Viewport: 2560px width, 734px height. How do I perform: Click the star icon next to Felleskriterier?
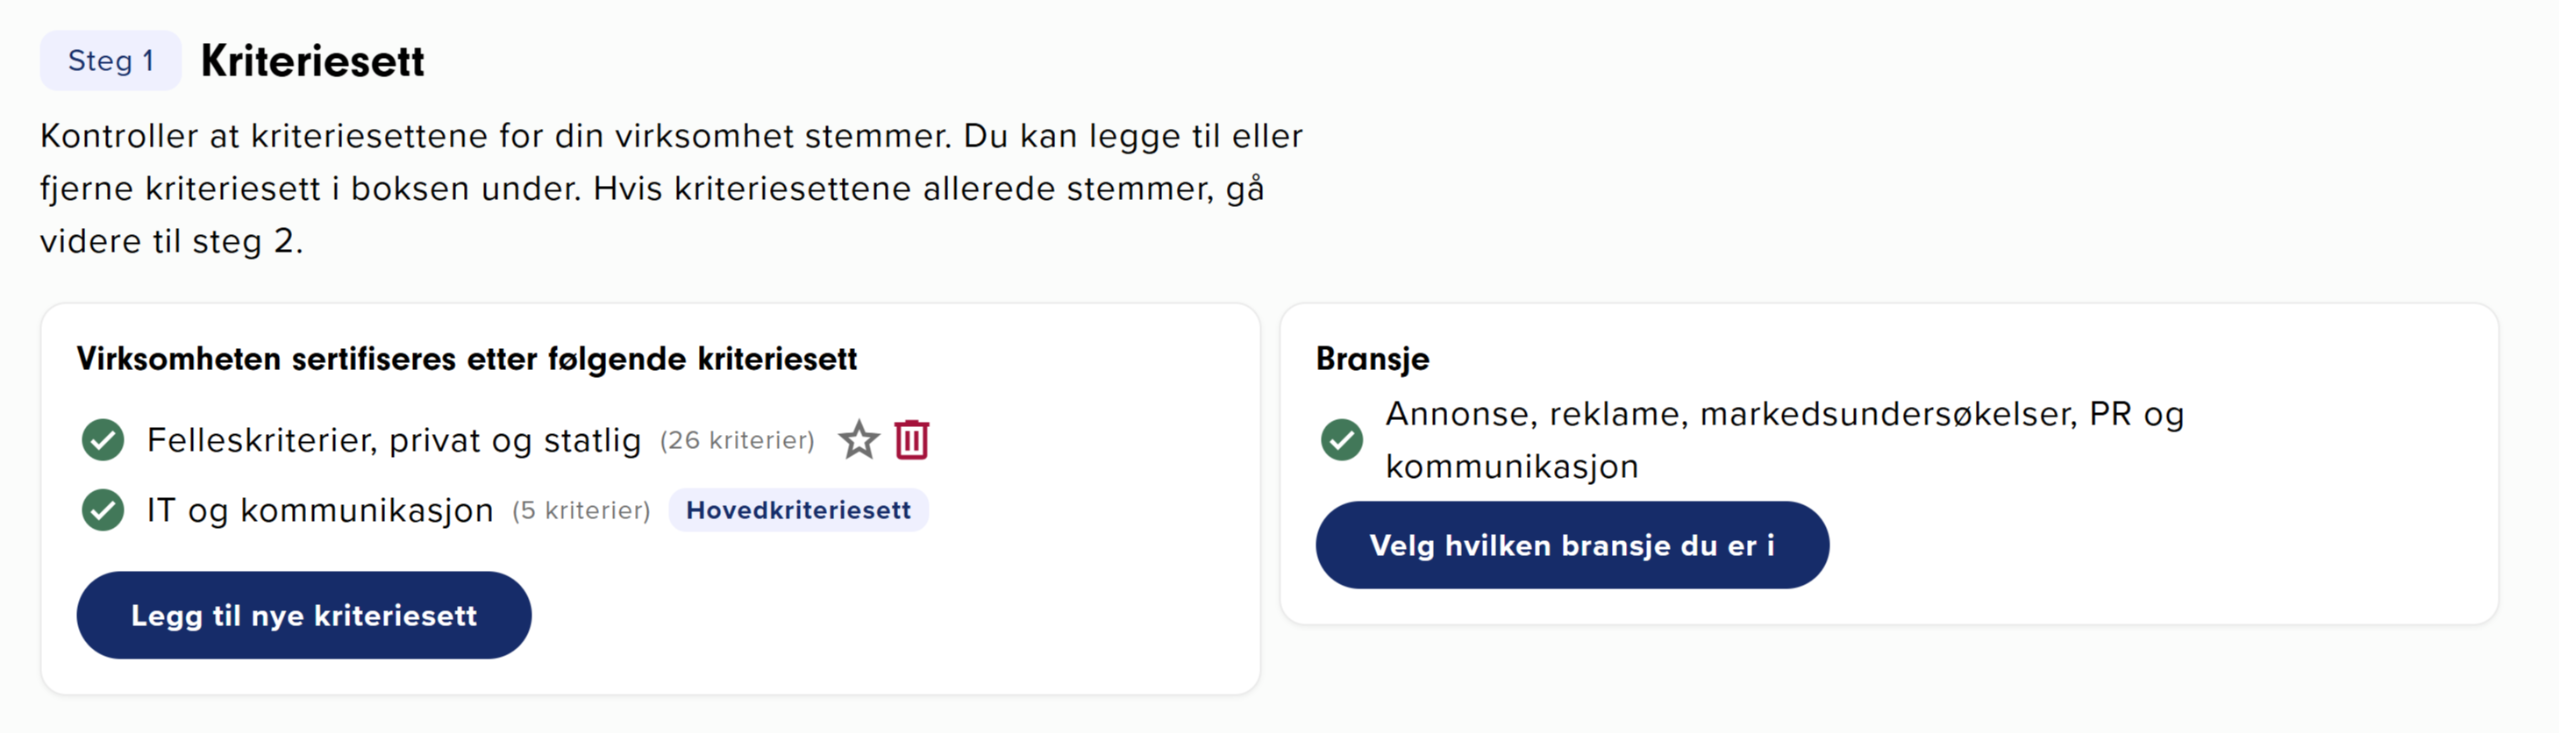858,440
